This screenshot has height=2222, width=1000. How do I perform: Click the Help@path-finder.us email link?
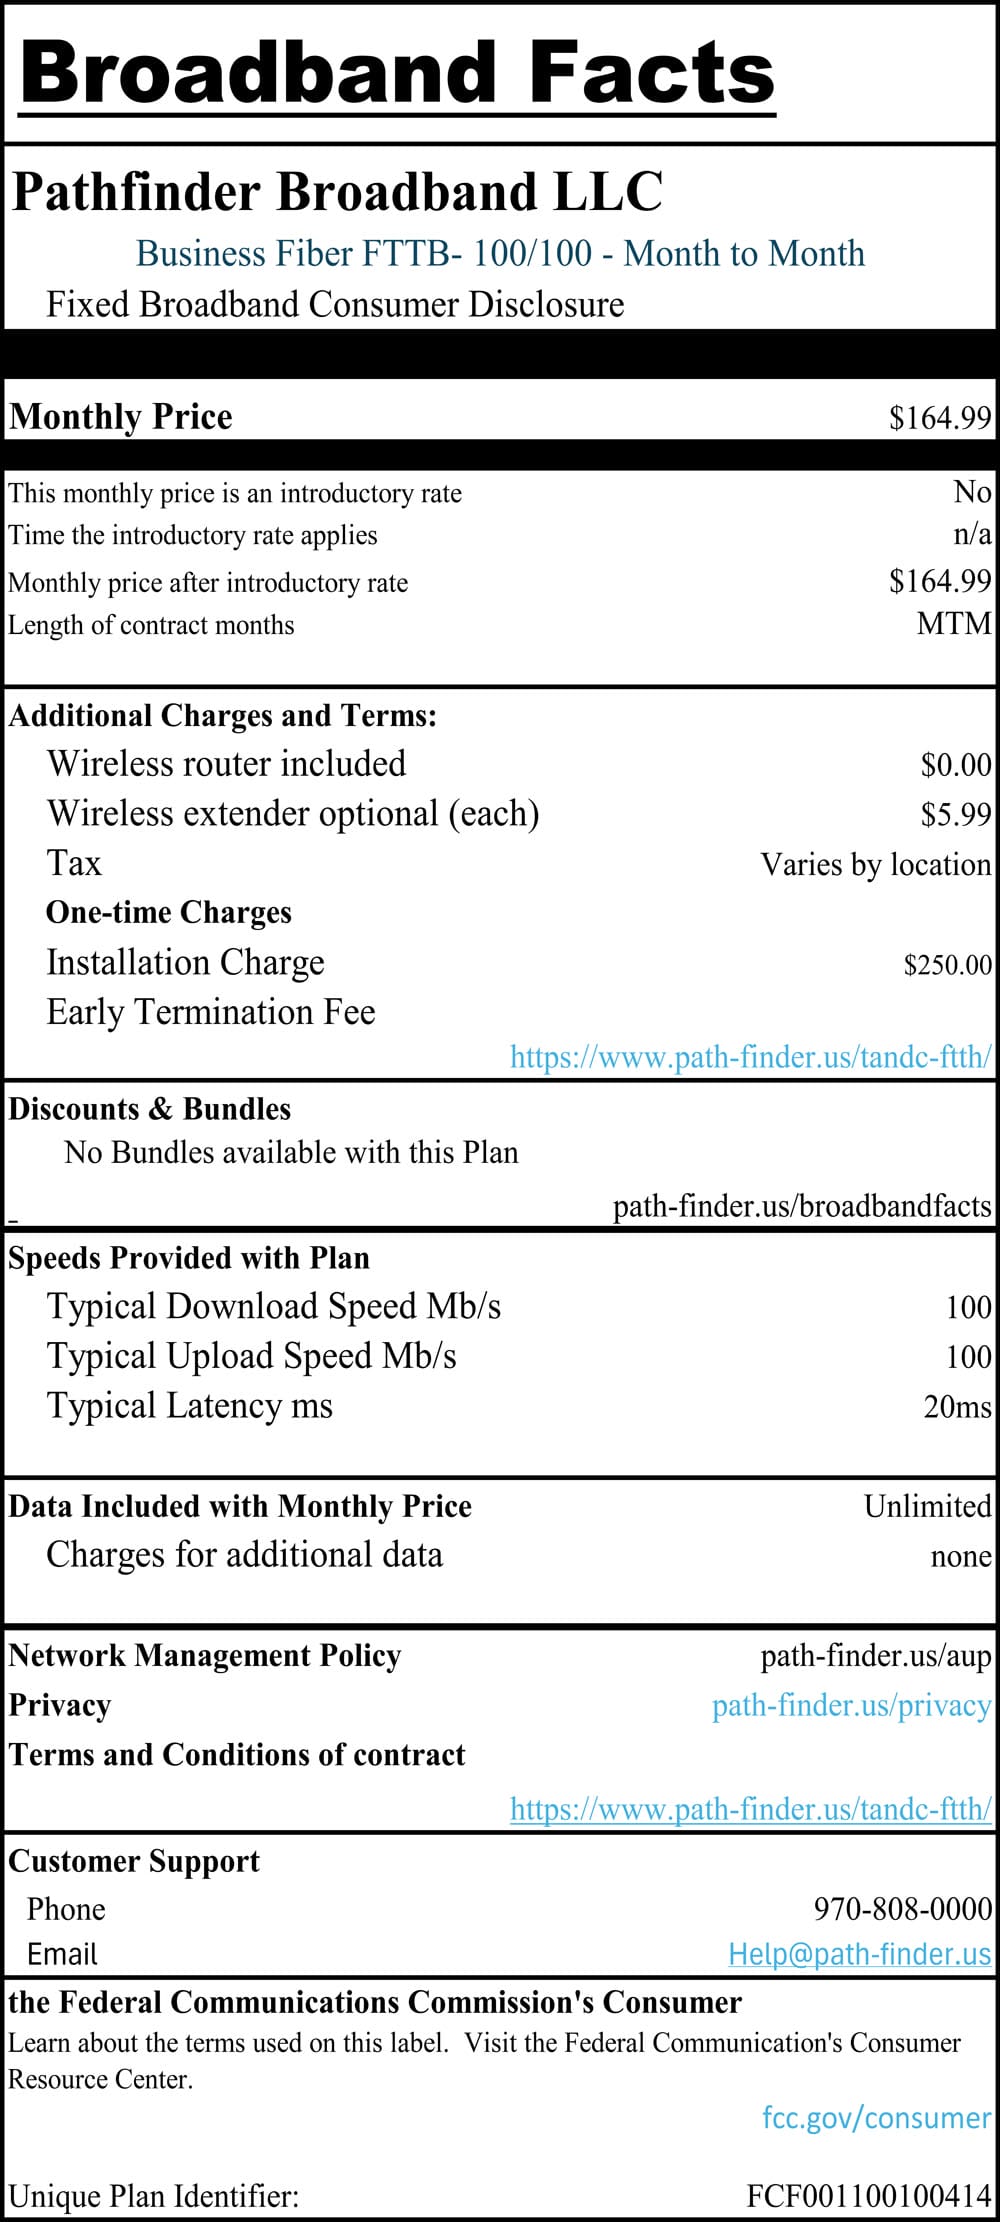click(x=859, y=1953)
